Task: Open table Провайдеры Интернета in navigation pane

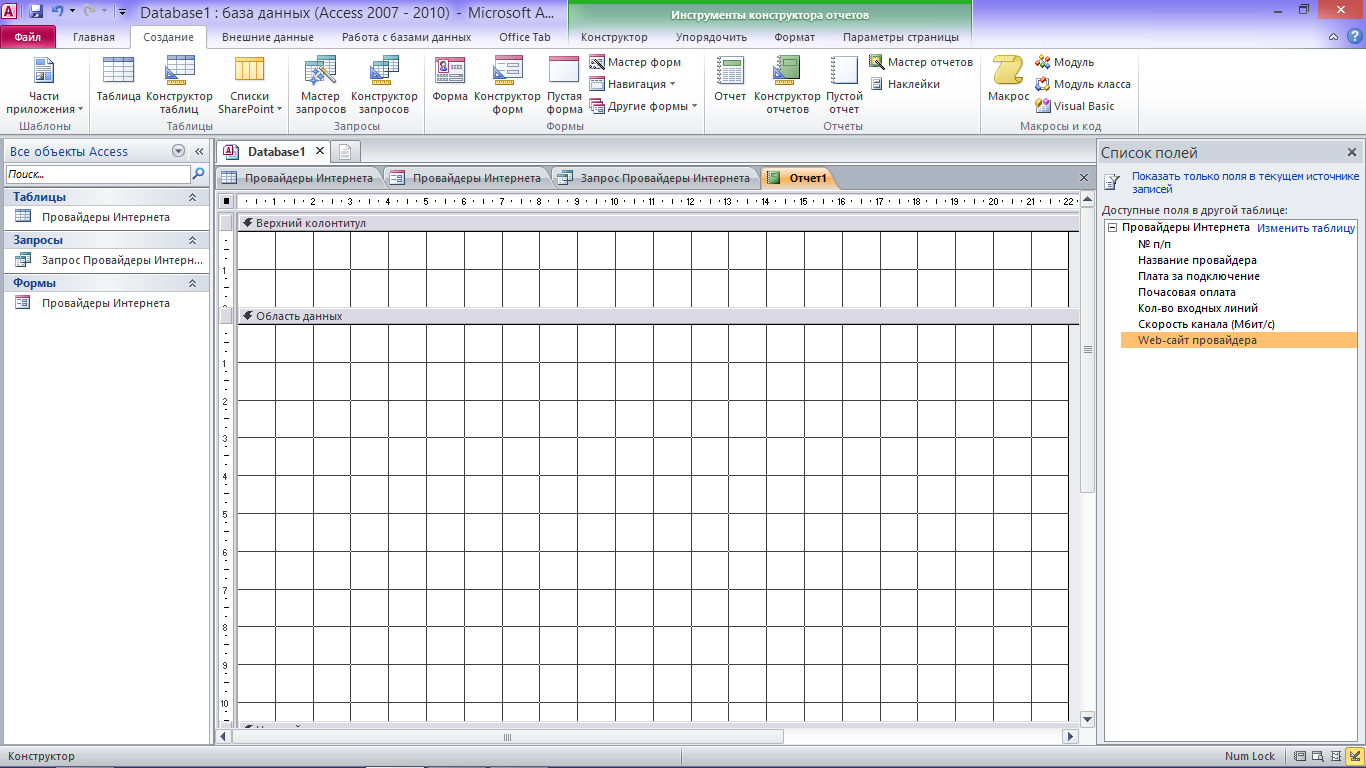Action: point(105,217)
